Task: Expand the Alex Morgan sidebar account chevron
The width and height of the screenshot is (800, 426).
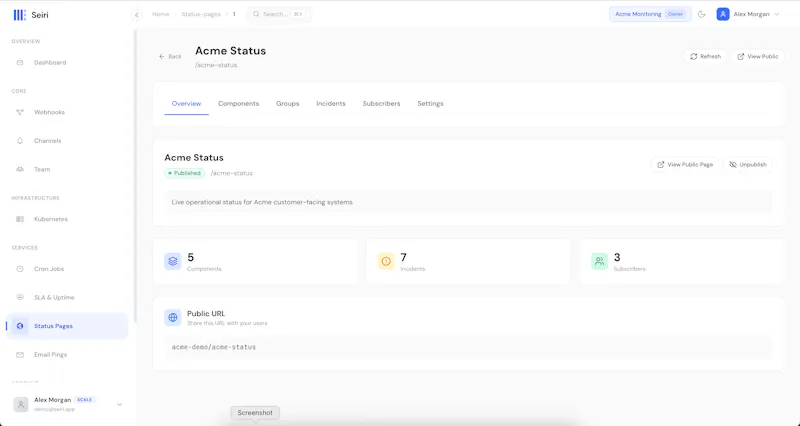Action: pos(119,405)
